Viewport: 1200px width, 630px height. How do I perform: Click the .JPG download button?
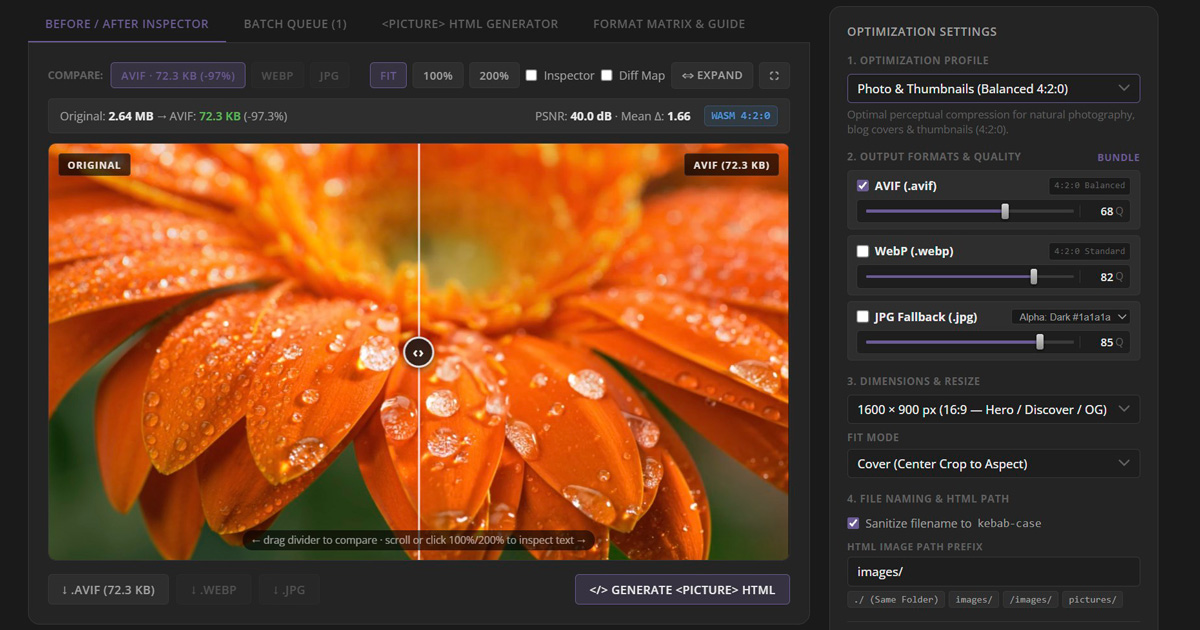point(289,590)
